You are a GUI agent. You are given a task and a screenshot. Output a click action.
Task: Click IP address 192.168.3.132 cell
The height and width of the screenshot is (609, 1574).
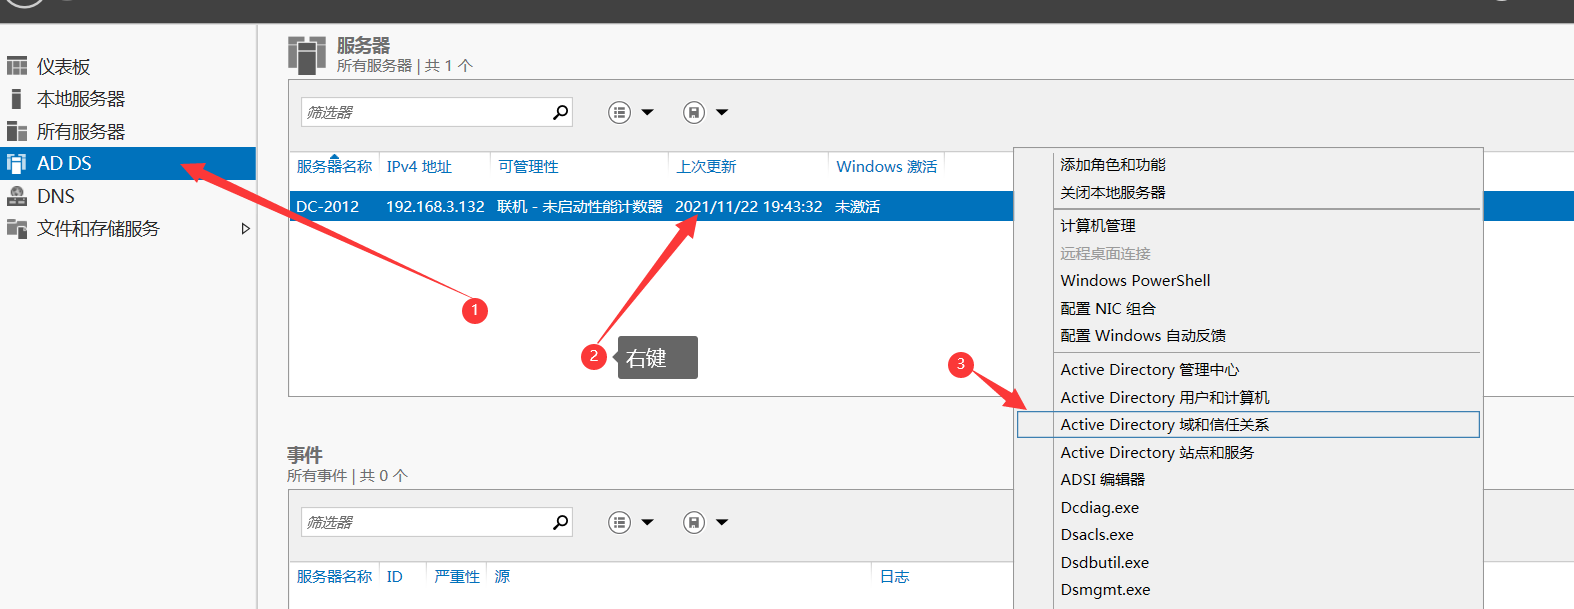point(435,207)
